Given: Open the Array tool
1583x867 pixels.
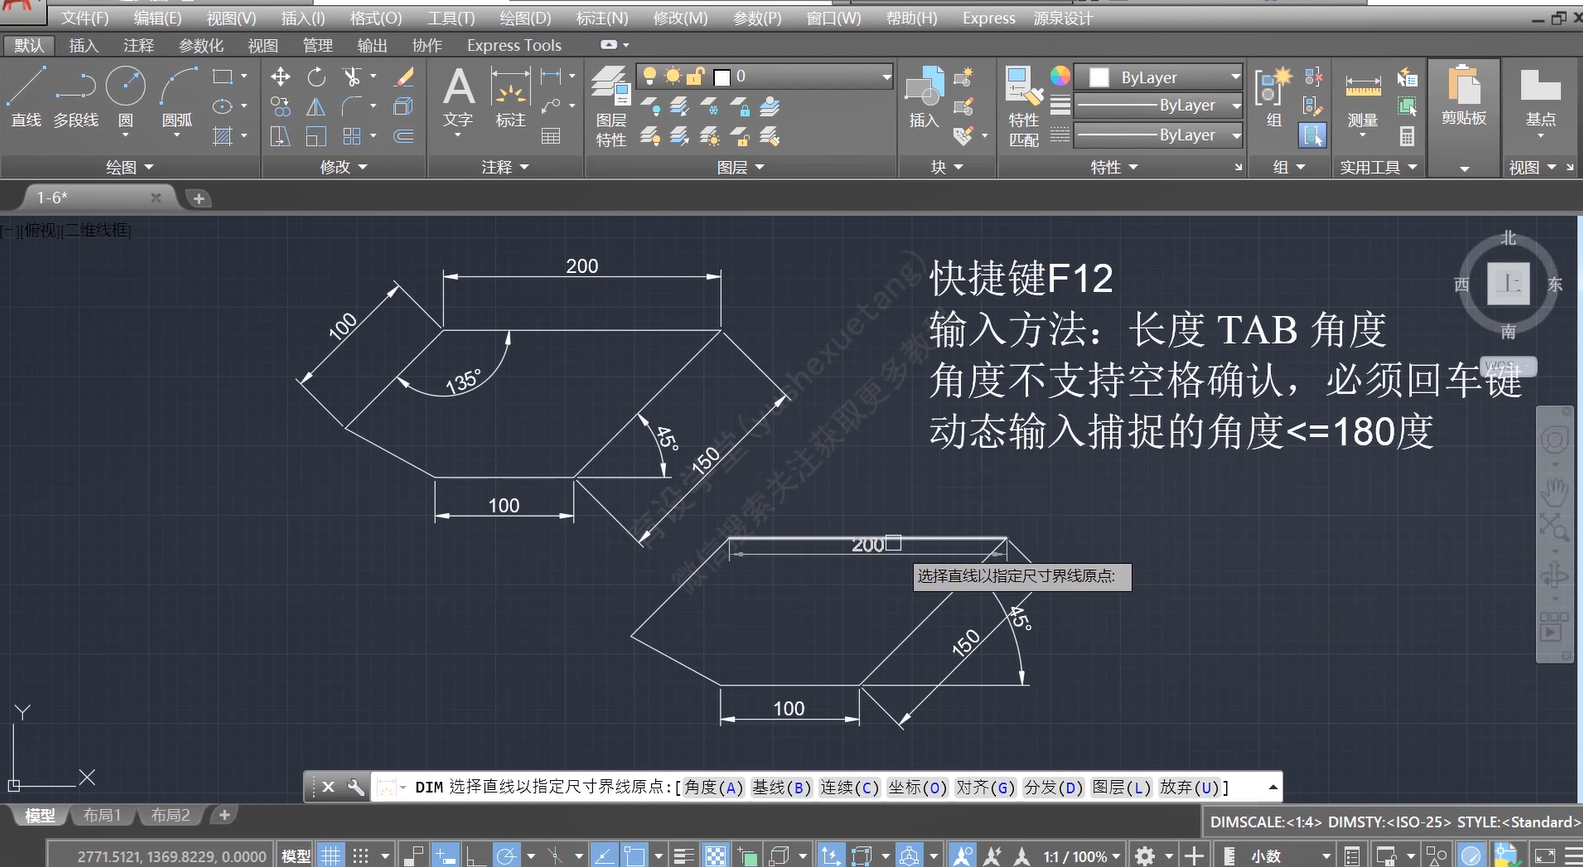Looking at the screenshot, I should 352,136.
